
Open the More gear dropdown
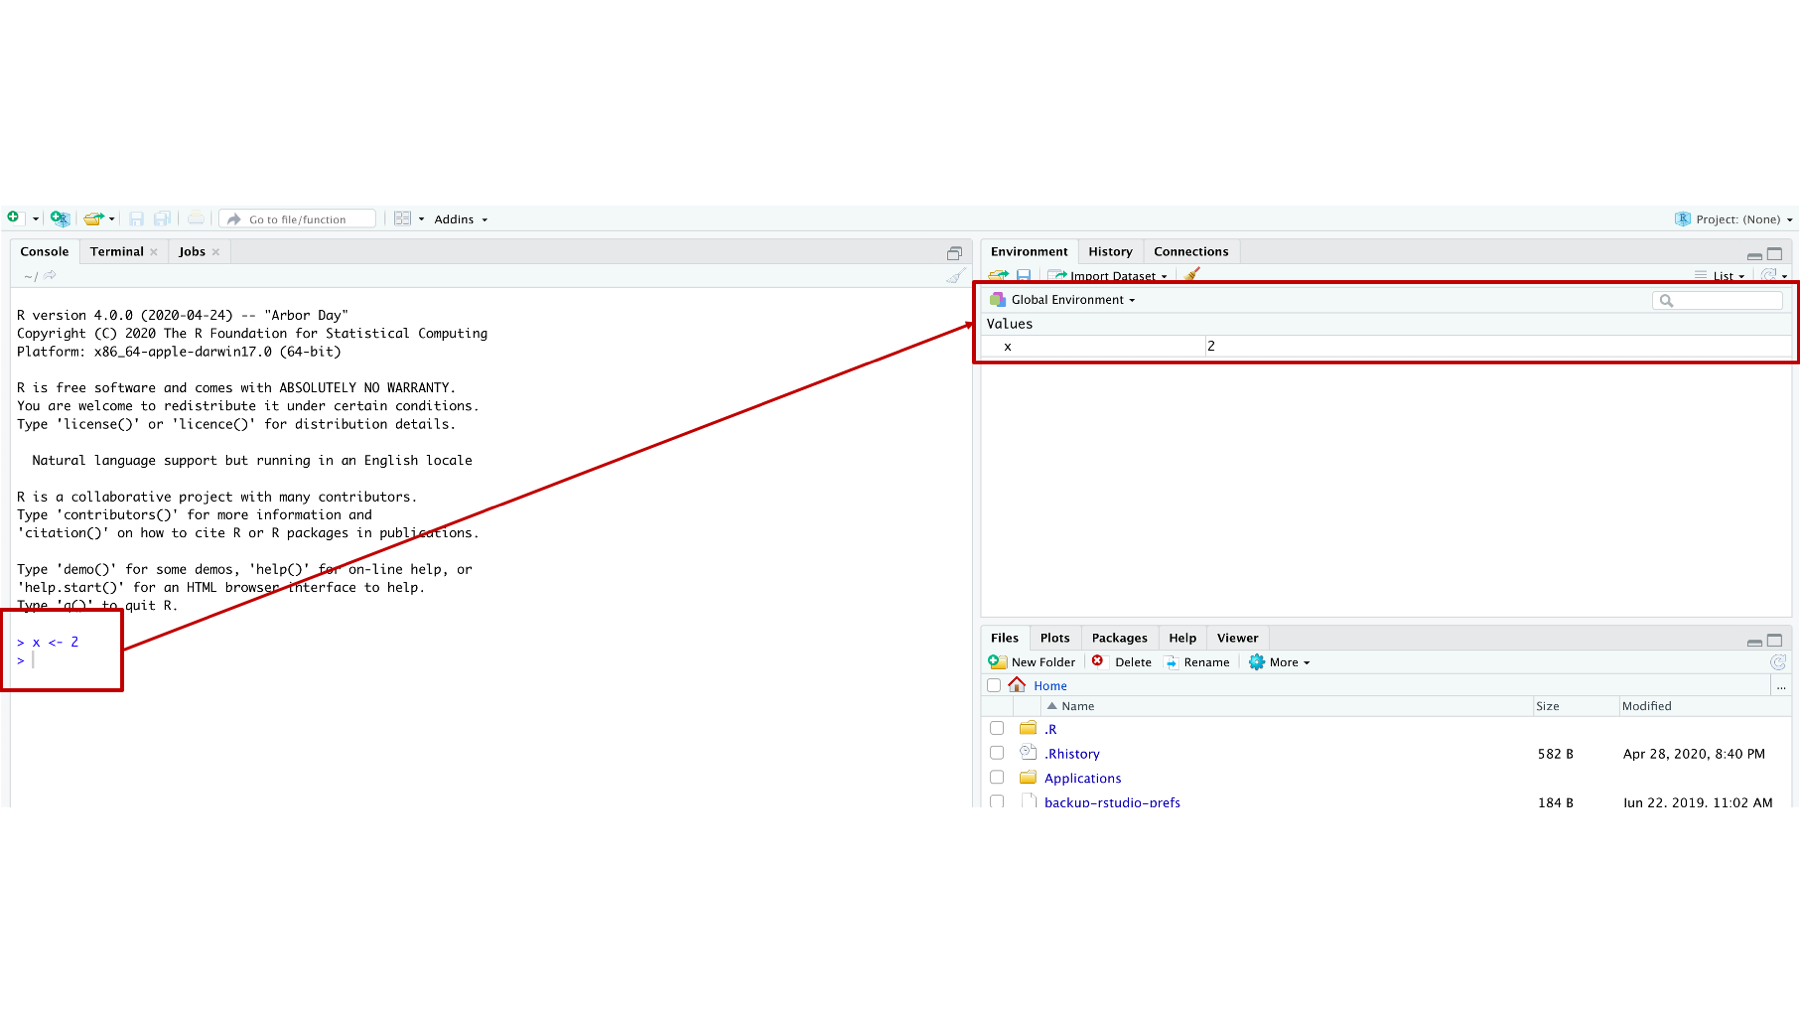1279,662
